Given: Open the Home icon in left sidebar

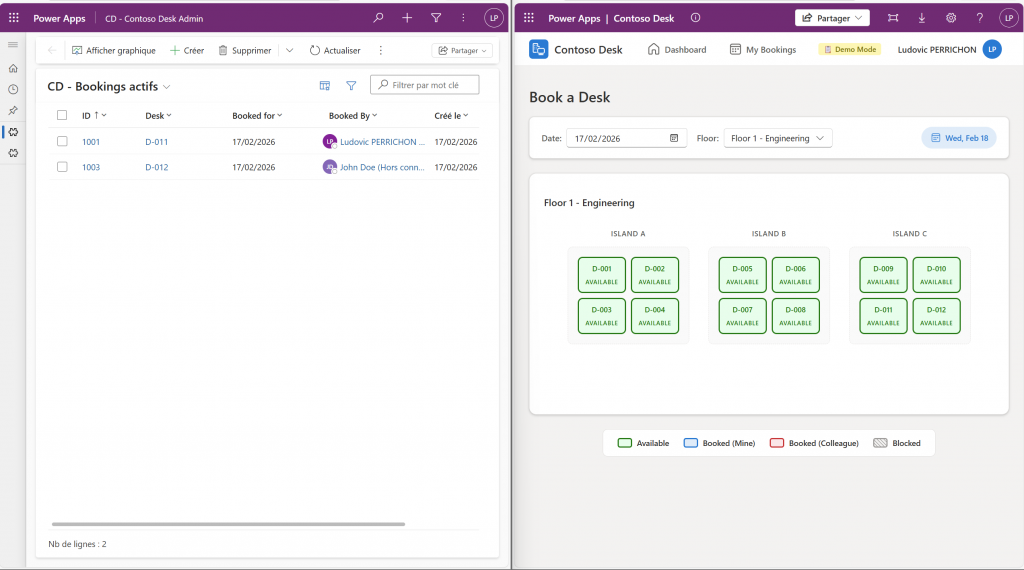Looking at the screenshot, I should pyautogui.click(x=13, y=68).
